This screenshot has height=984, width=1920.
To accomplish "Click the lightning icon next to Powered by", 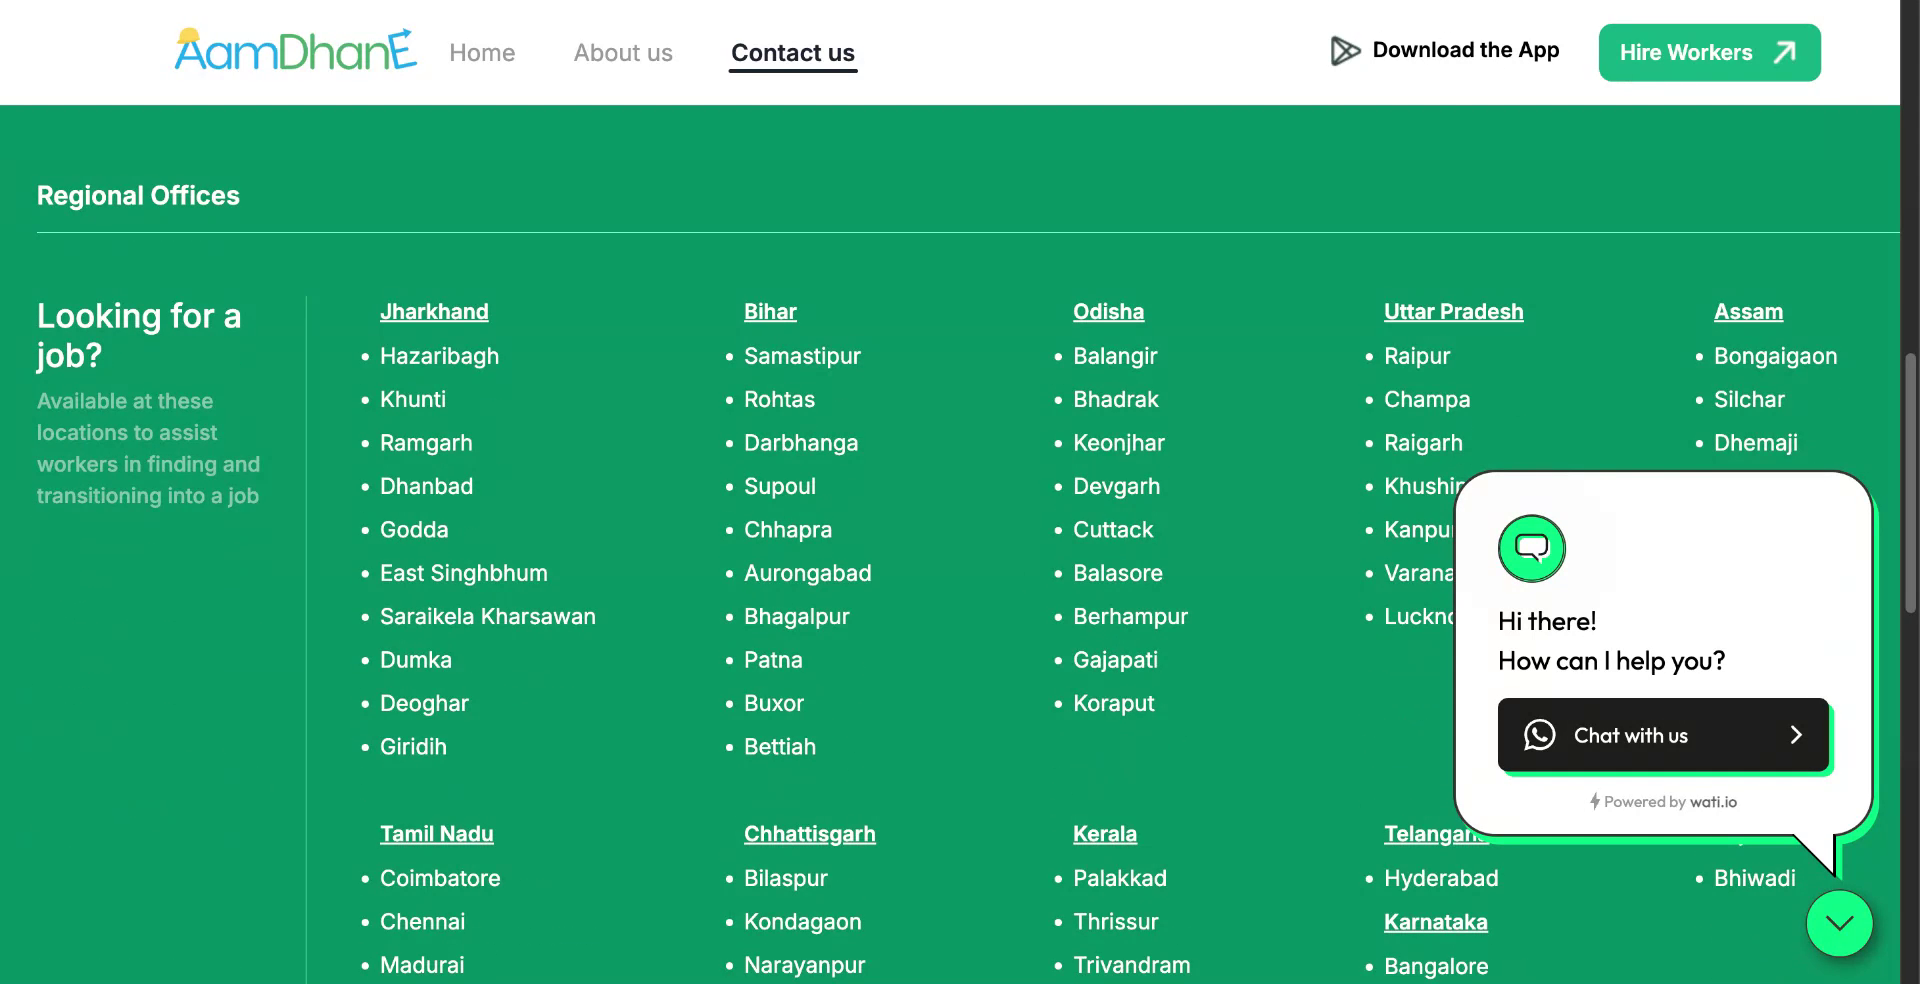I will (1594, 801).
